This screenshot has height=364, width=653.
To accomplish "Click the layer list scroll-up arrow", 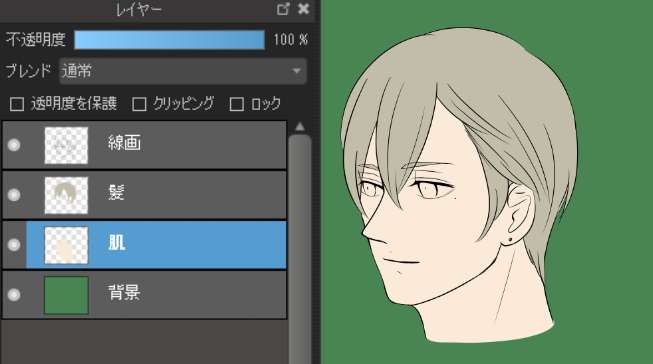I will 299,127.
